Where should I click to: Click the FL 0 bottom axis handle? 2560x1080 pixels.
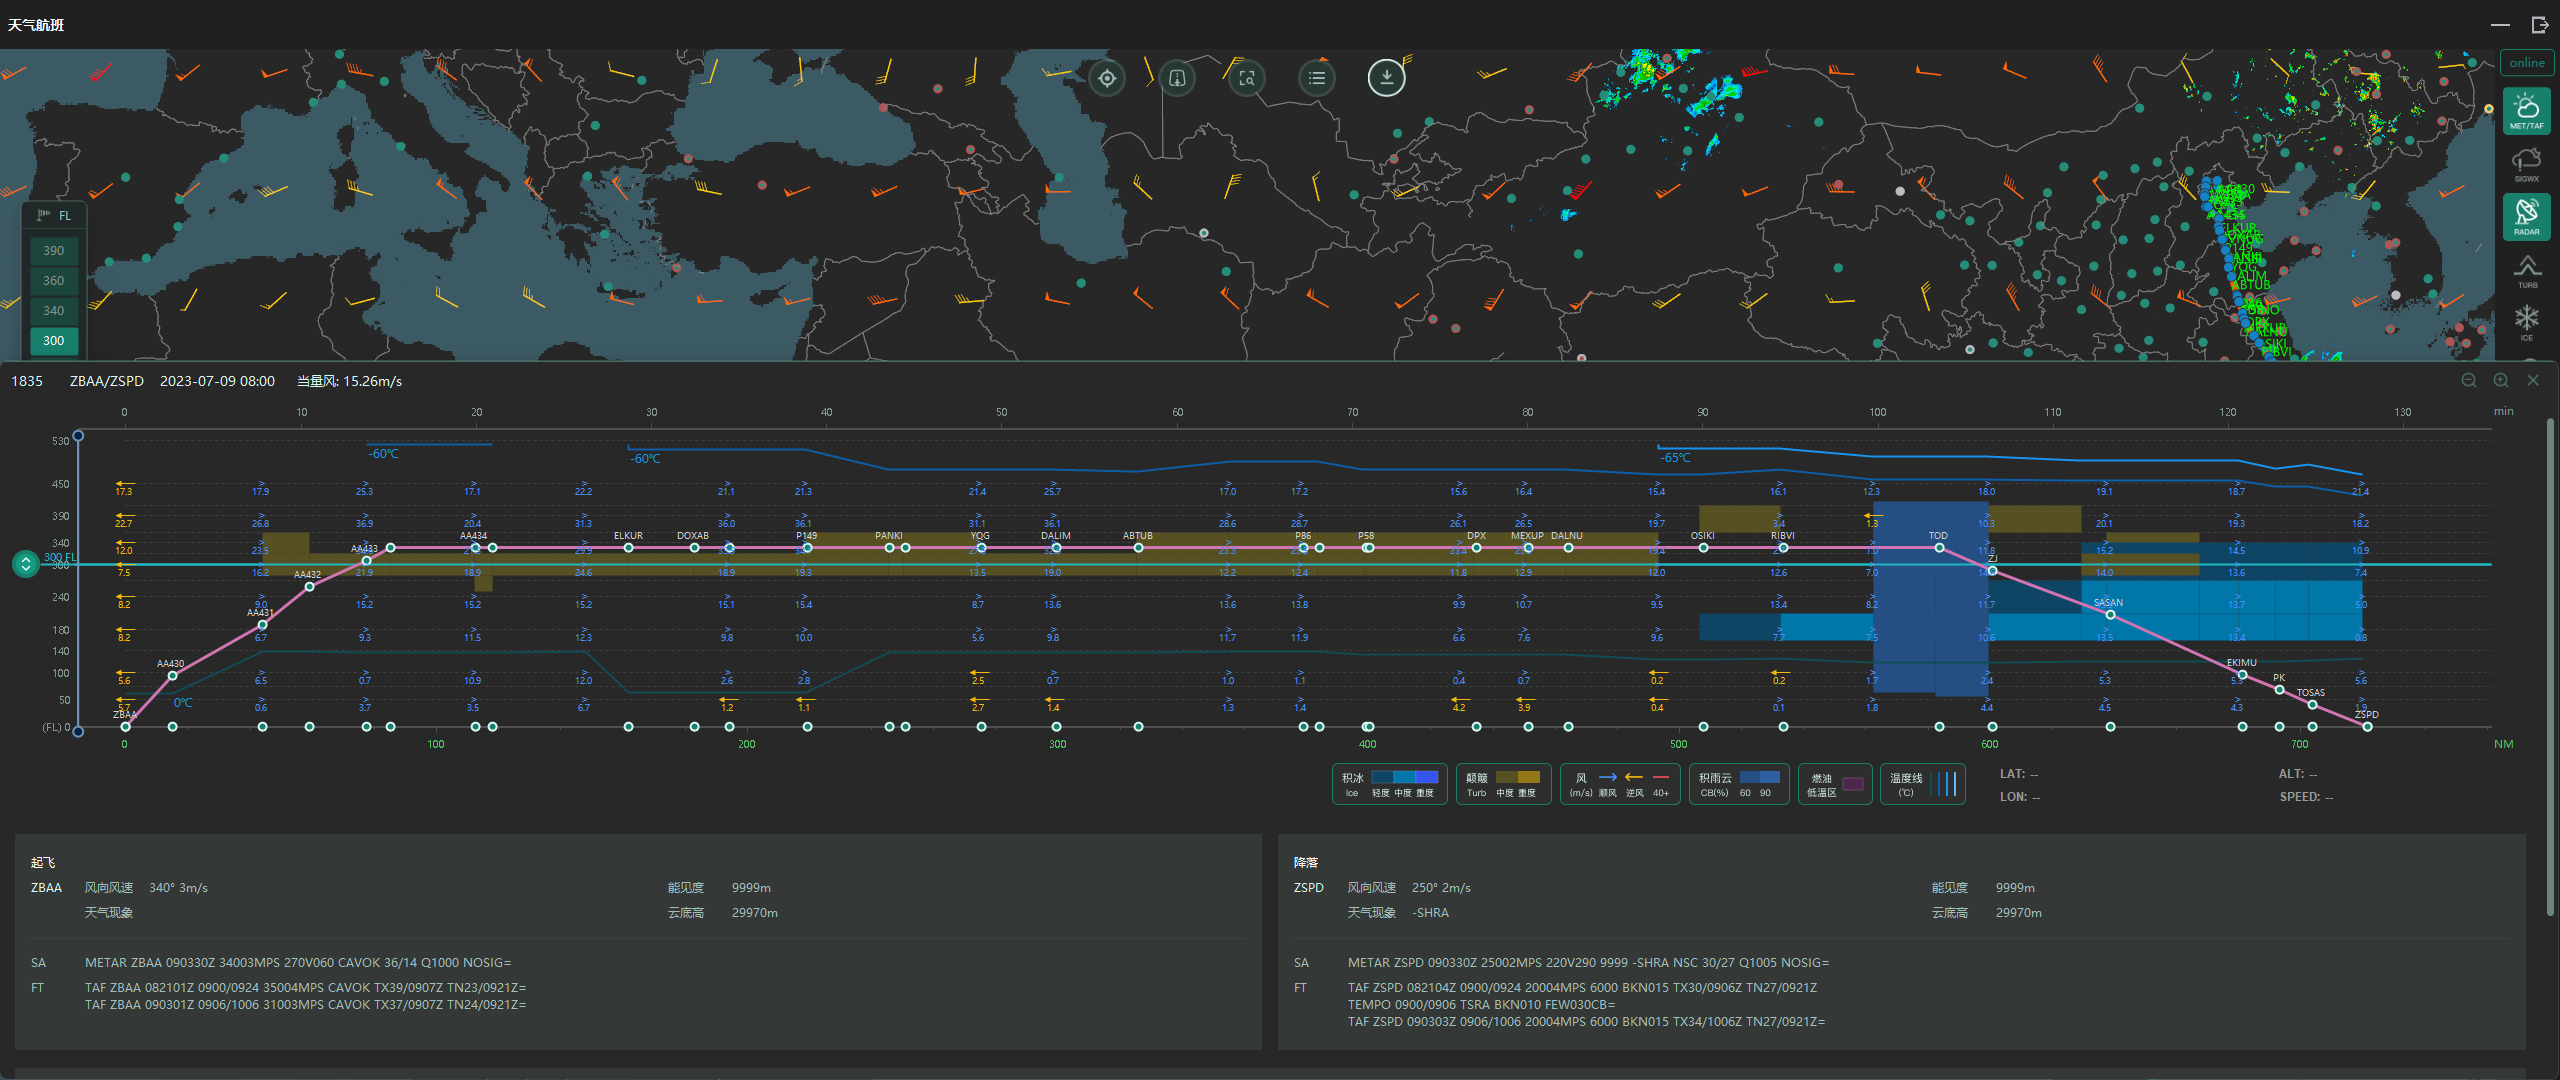78,732
